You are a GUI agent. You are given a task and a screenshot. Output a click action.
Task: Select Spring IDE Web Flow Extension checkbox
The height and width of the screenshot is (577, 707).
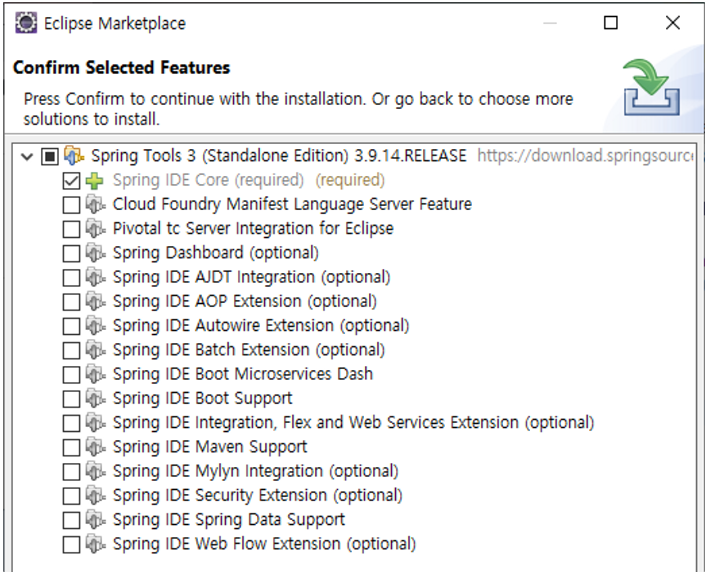click(71, 545)
